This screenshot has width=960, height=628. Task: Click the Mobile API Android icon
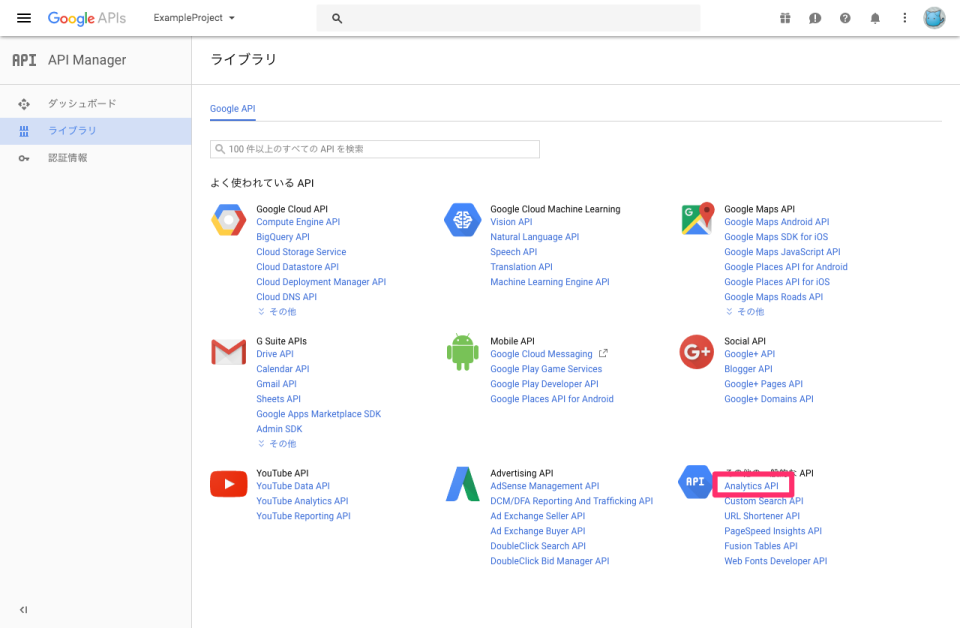462,352
